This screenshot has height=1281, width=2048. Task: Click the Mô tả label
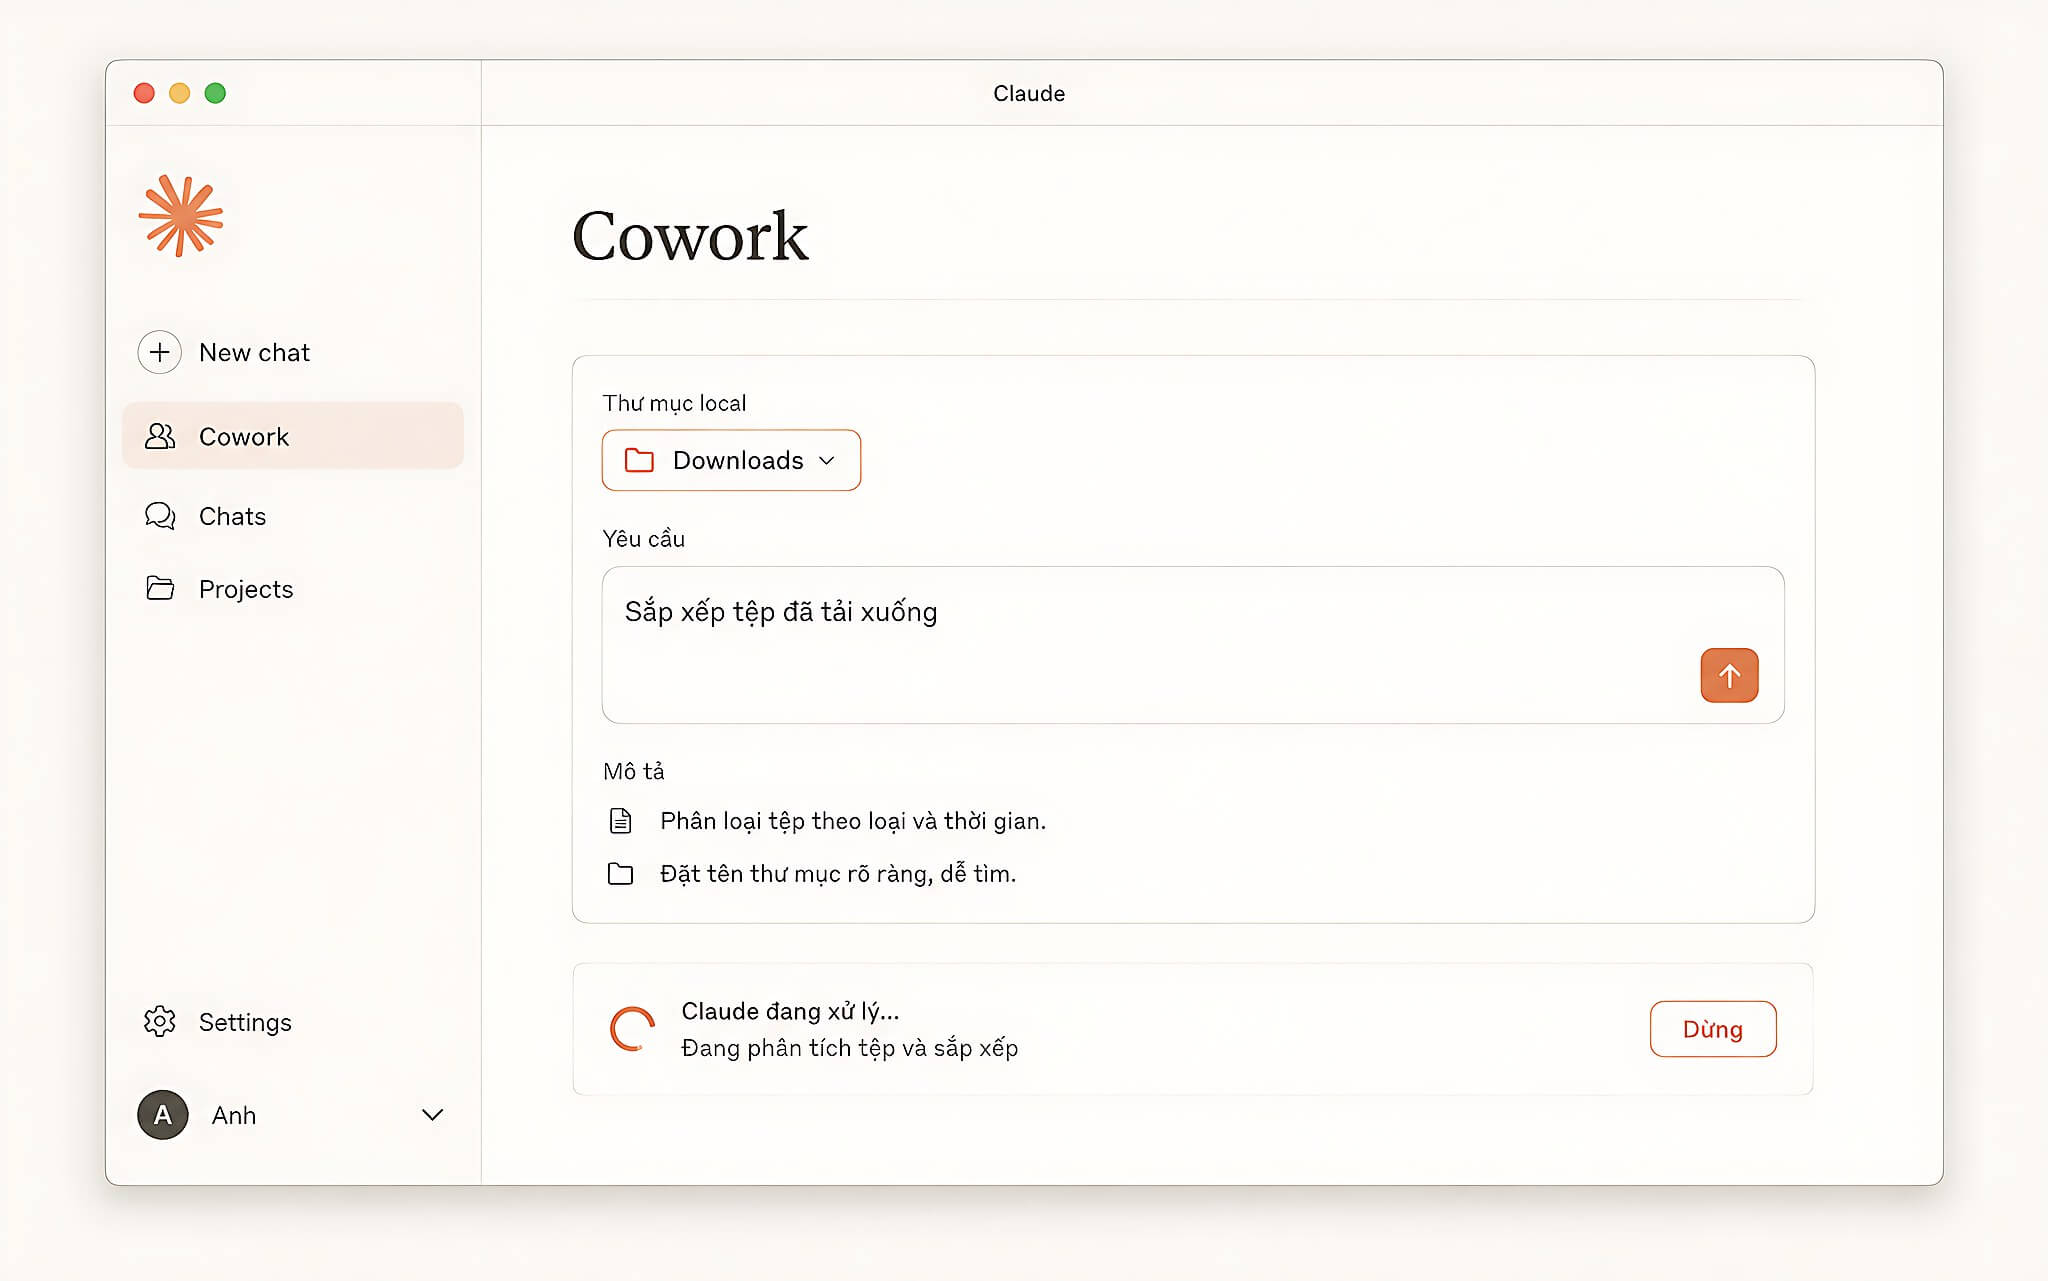pyautogui.click(x=634, y=771)
